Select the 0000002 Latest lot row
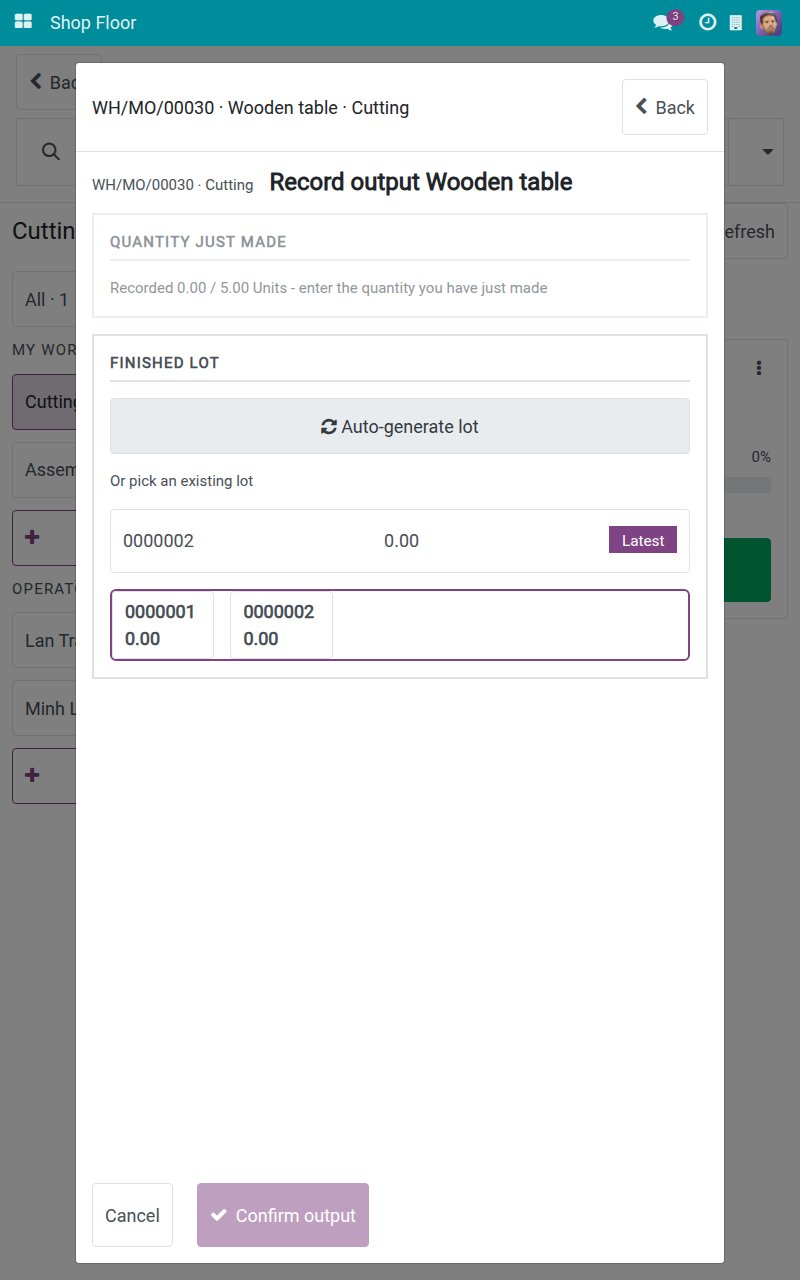800x1280 pixels. point(400,541)
